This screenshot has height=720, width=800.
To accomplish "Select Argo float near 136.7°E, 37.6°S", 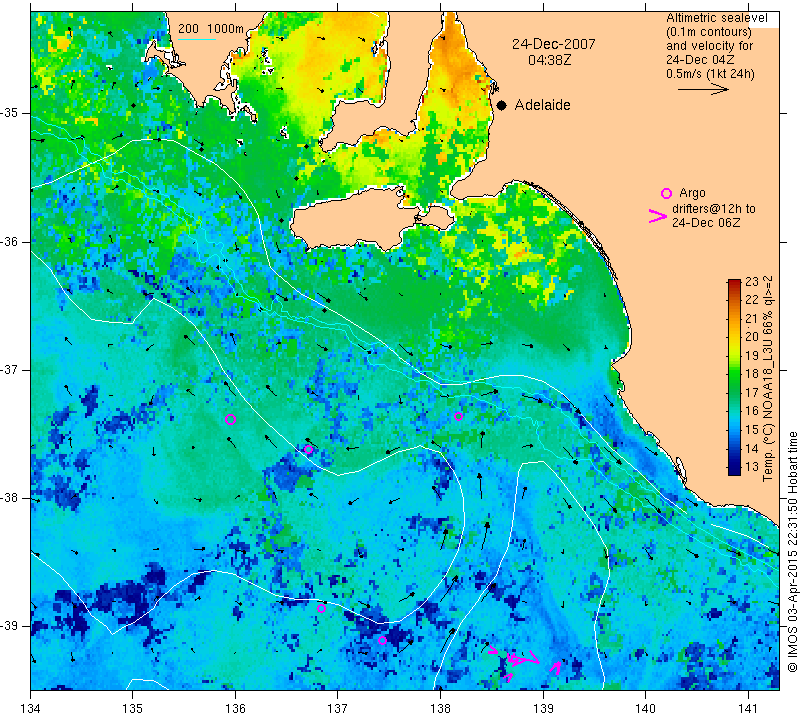I will pos(308,450).
